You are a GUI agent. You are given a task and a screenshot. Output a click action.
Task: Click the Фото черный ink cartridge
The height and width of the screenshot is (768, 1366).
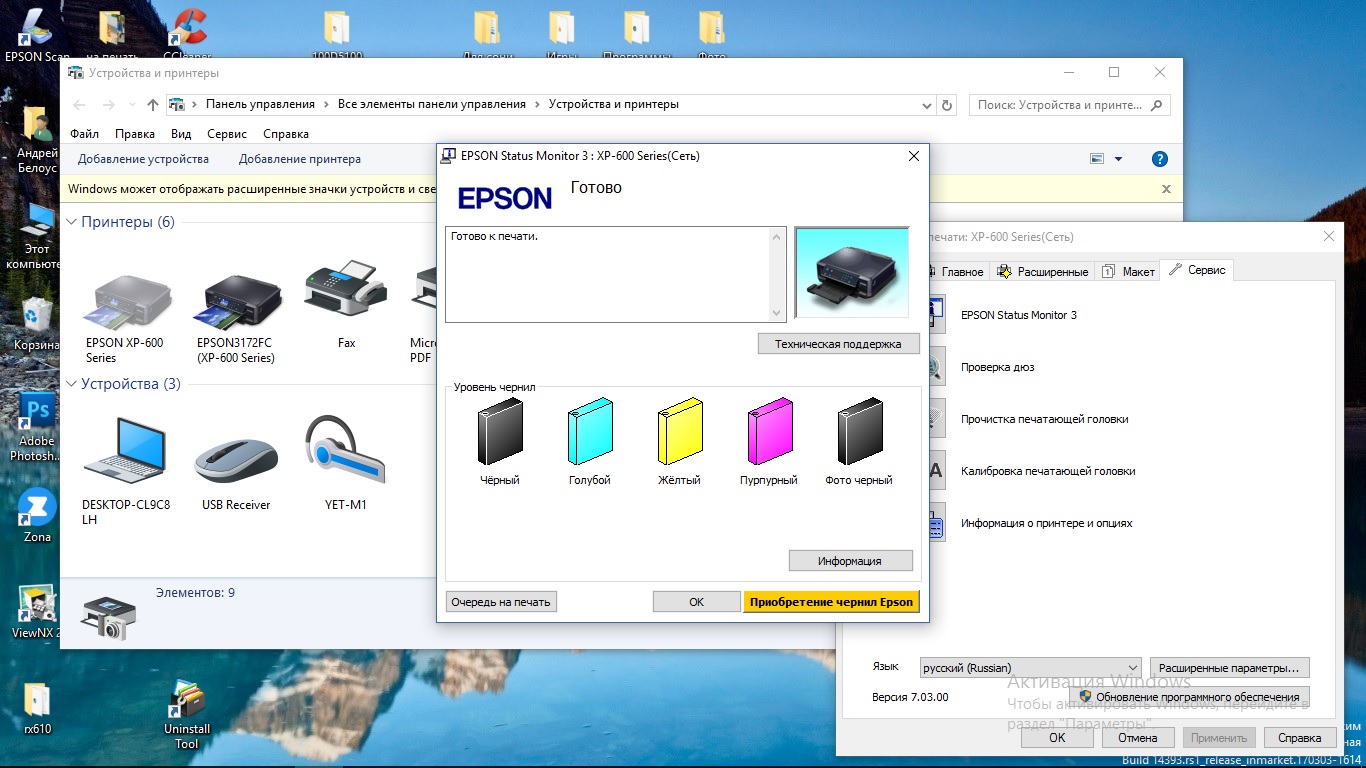click(859, 431)
